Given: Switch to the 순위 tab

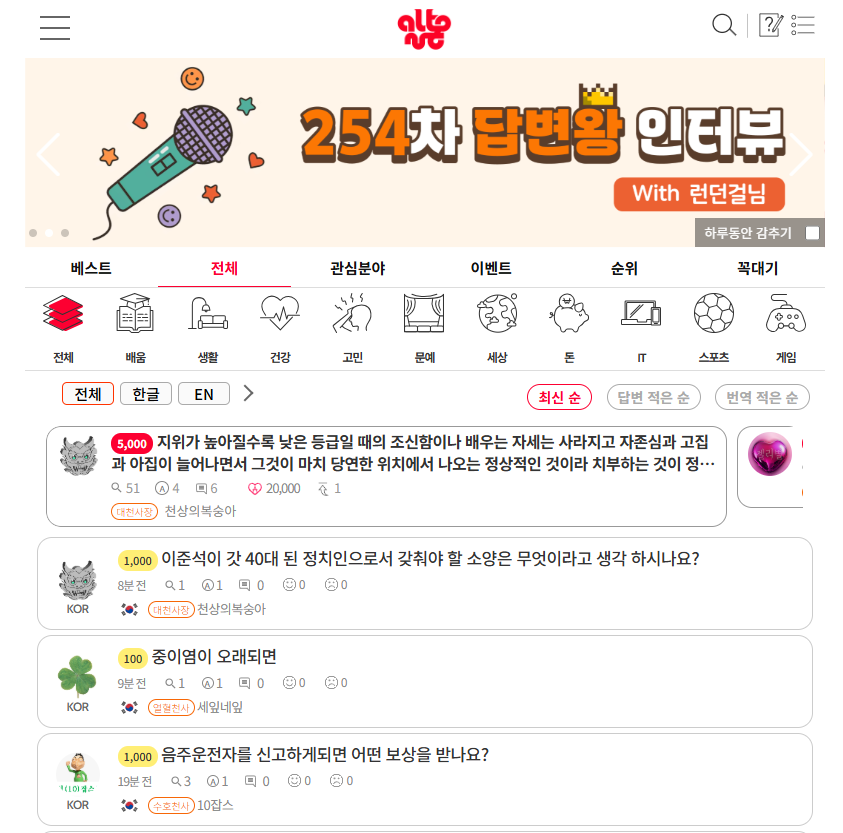Looking at the screenshot, I should (625, 268).
